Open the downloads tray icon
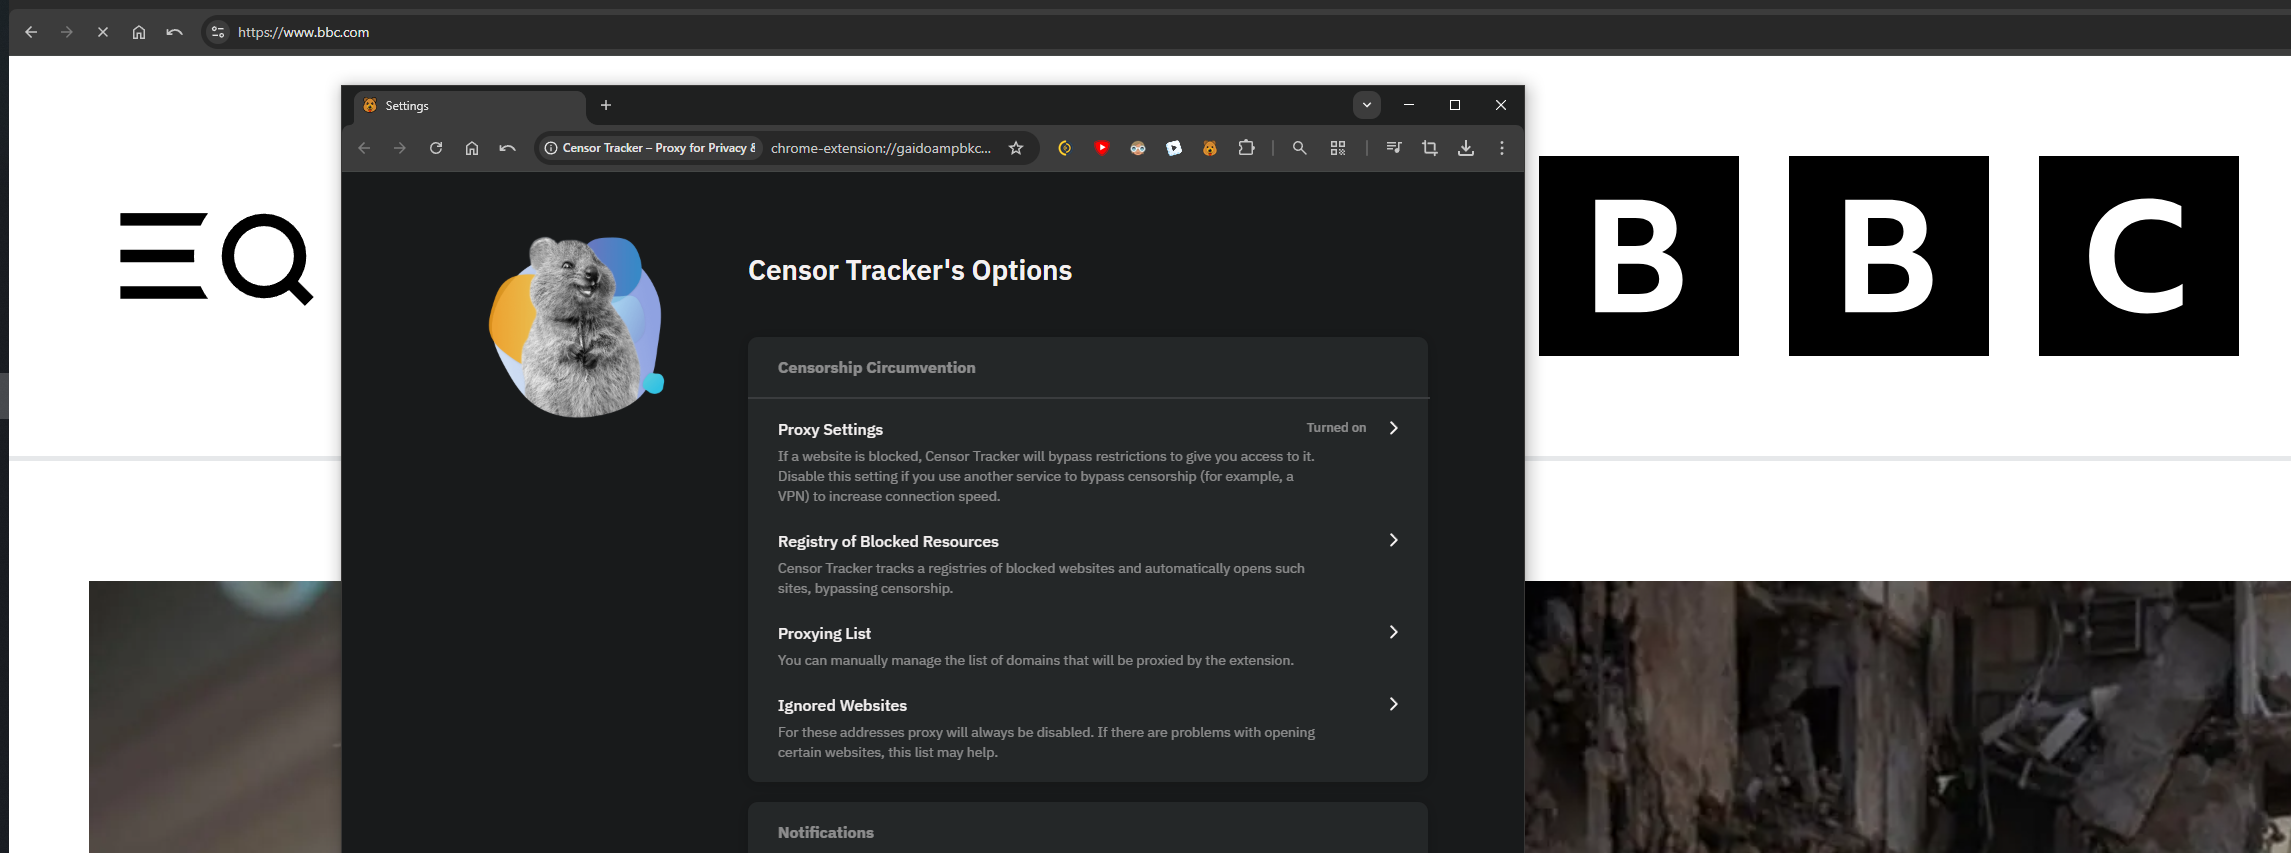Screen dimensions: 2291x853 1466,148
